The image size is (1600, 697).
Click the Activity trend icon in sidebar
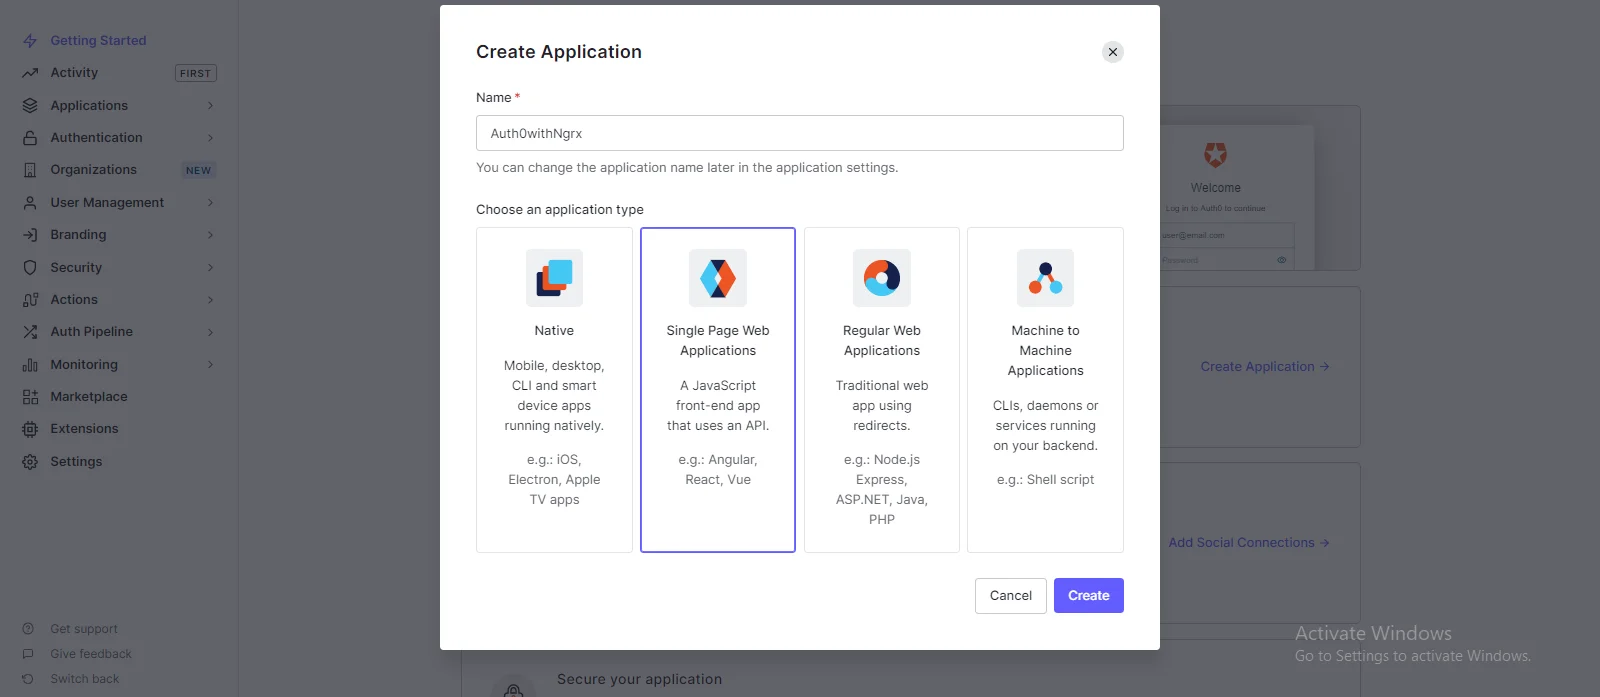[30, 73]
